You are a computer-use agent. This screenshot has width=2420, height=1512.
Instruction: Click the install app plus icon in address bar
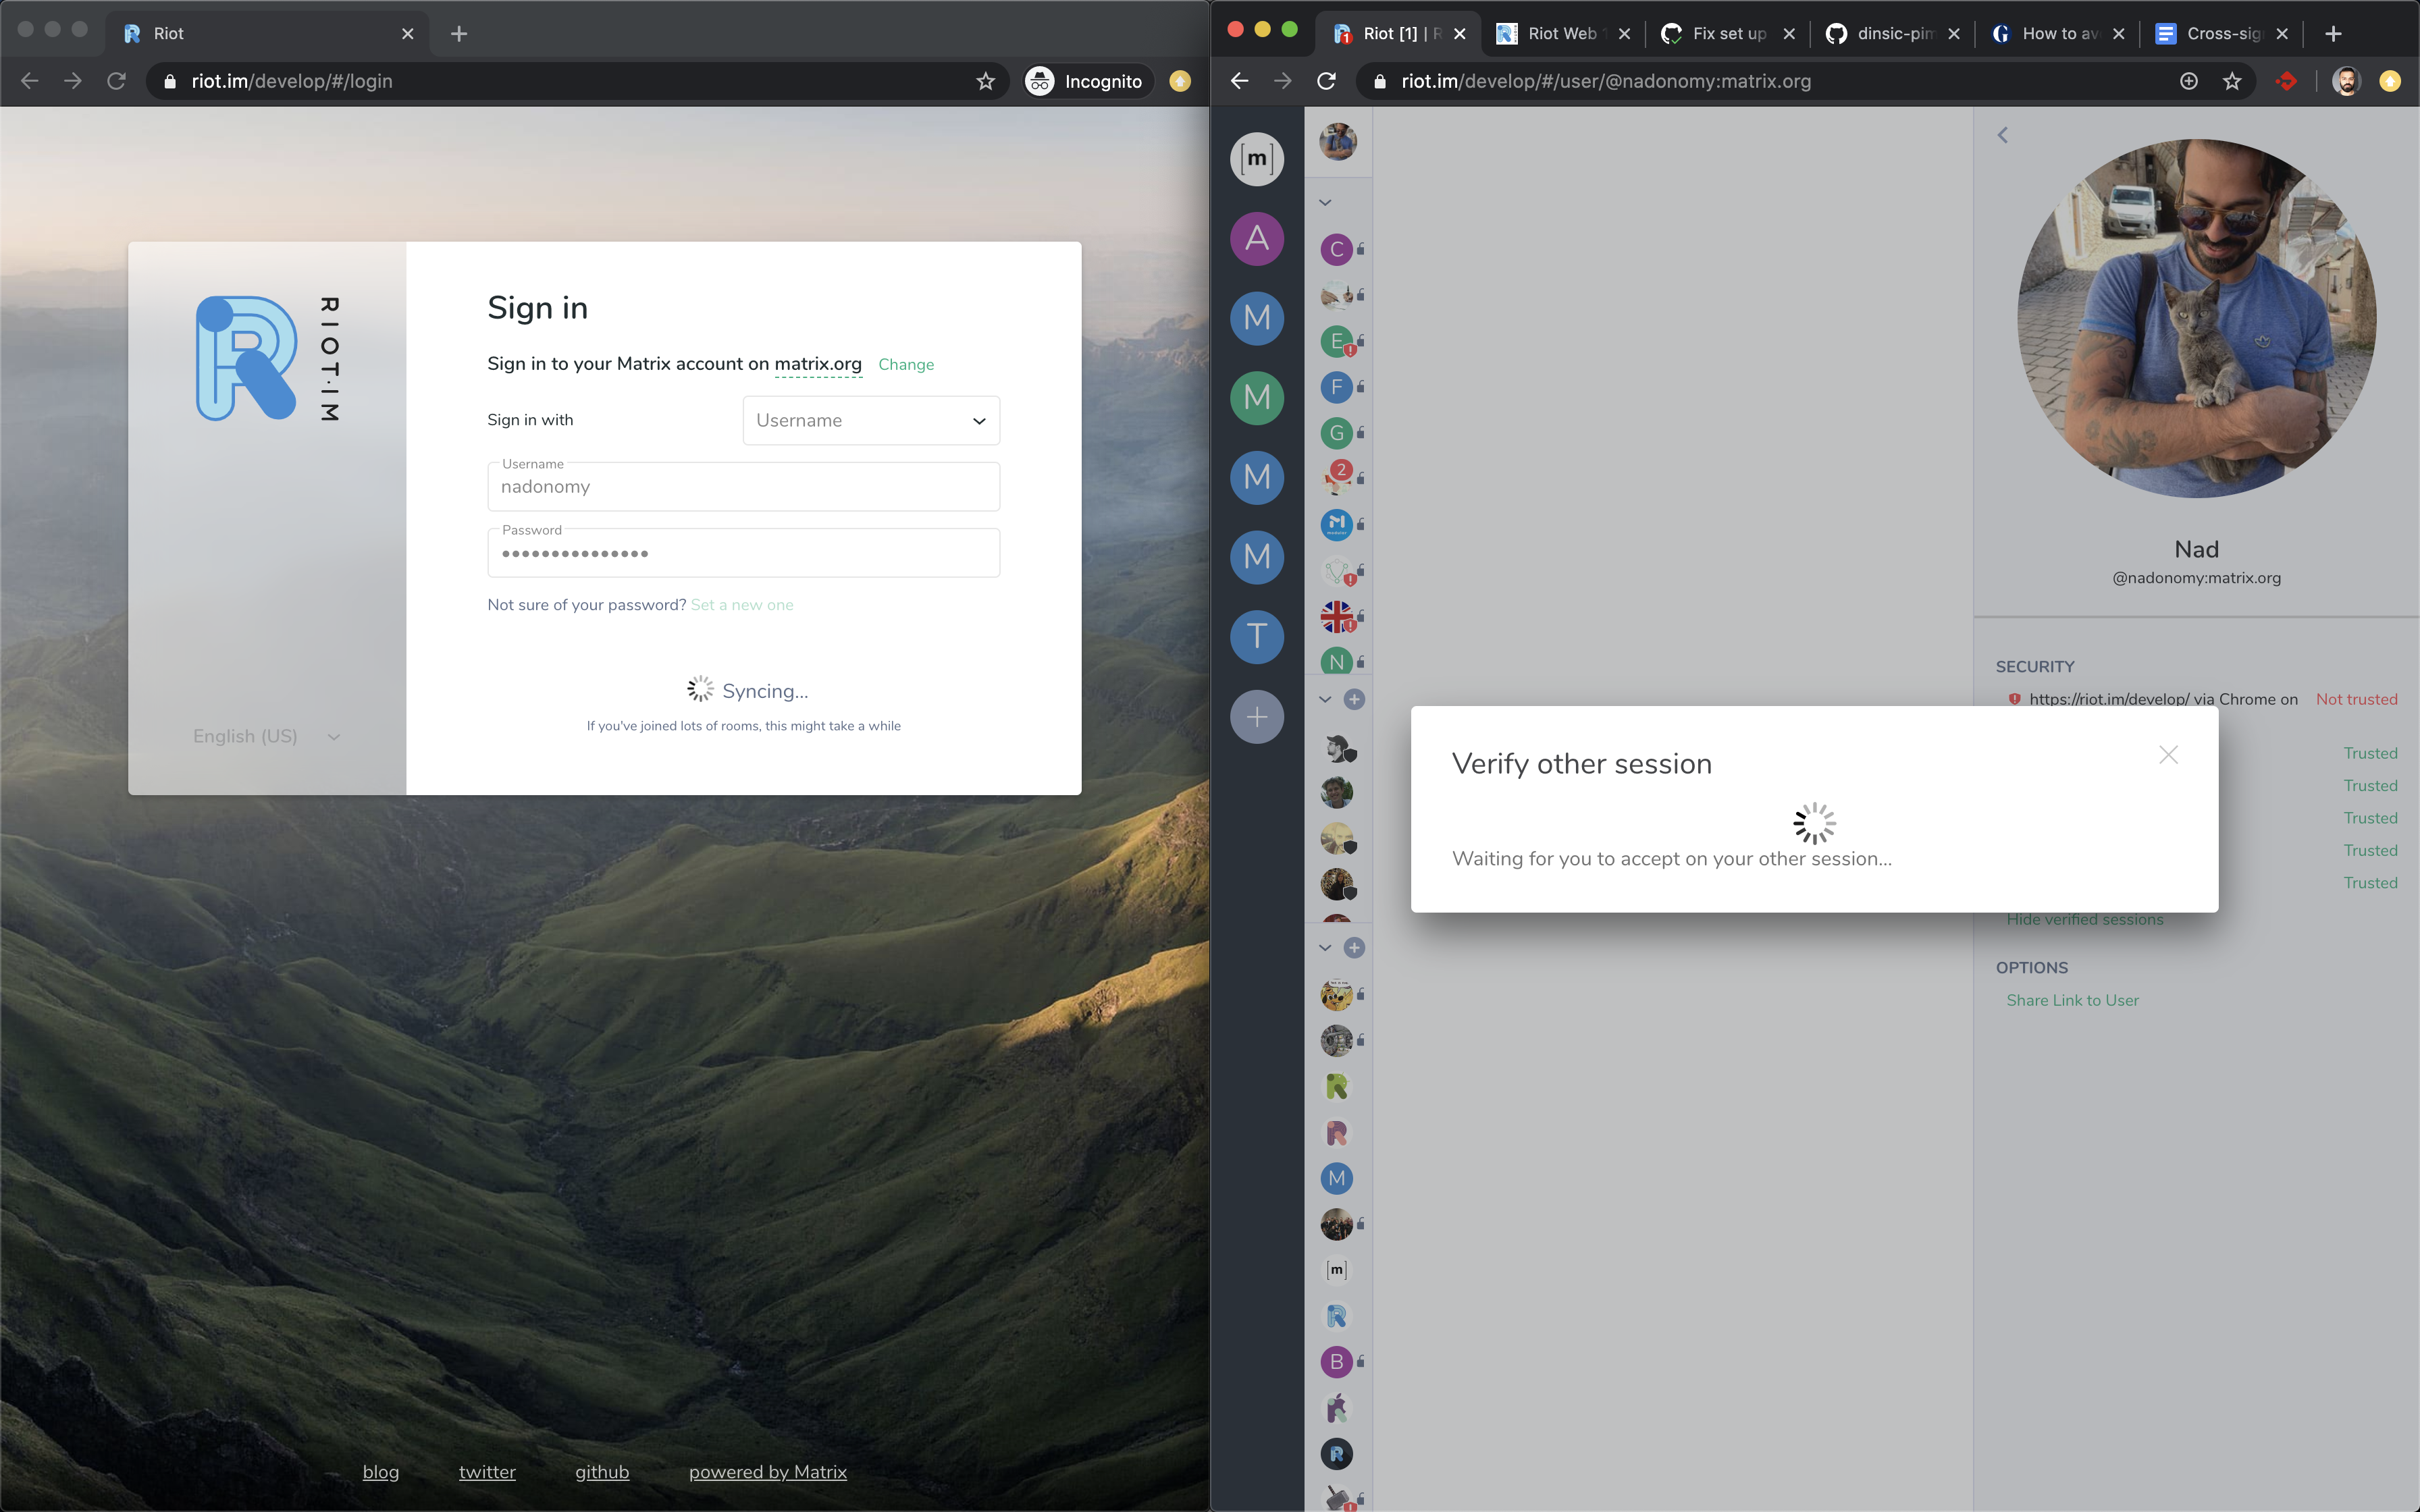2189,81
